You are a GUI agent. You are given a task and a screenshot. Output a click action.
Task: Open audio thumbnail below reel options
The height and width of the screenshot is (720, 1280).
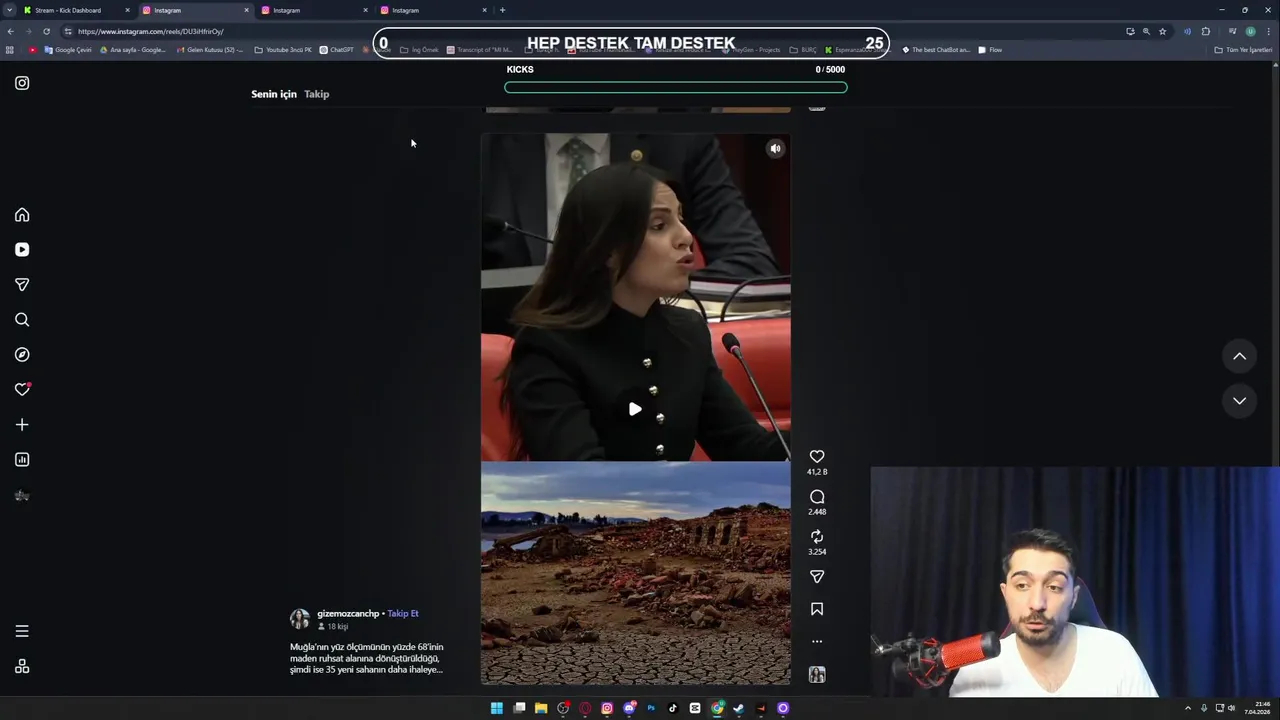817,675
